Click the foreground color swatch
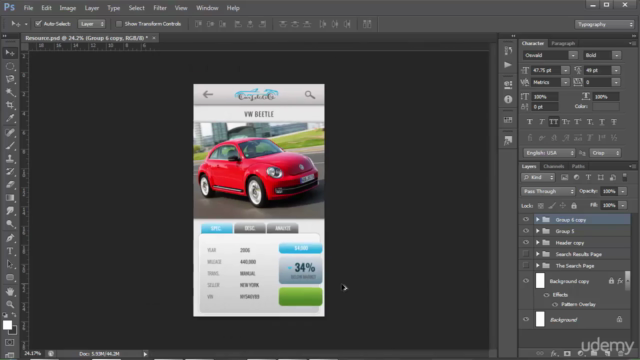Screen dimensions: 640x360 [x=7, y=325]
